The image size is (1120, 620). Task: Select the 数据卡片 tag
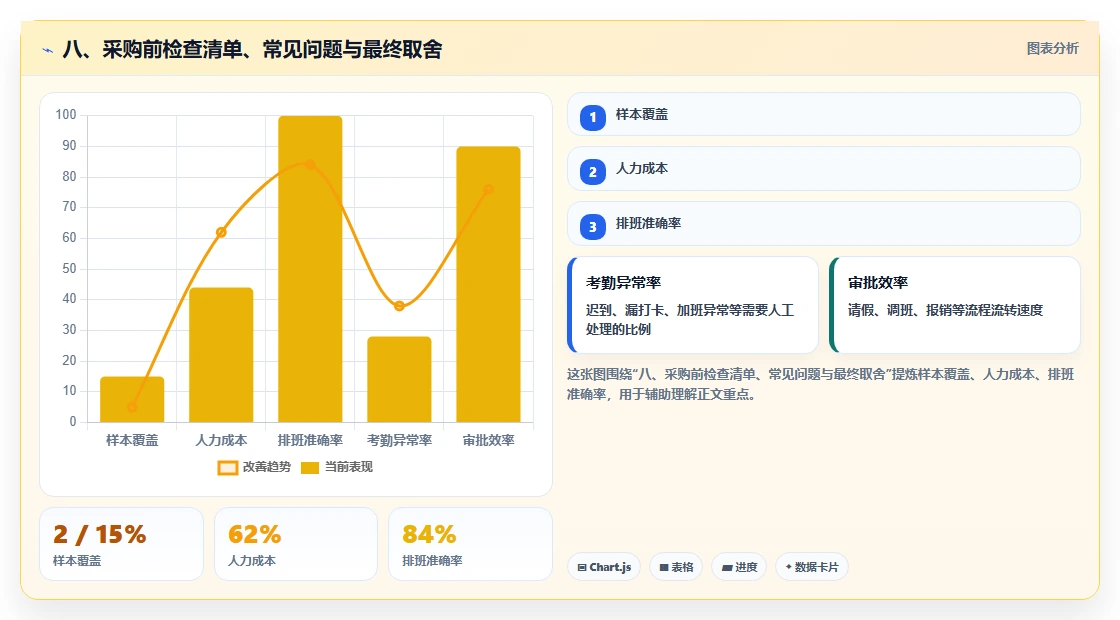click(811, 567)
